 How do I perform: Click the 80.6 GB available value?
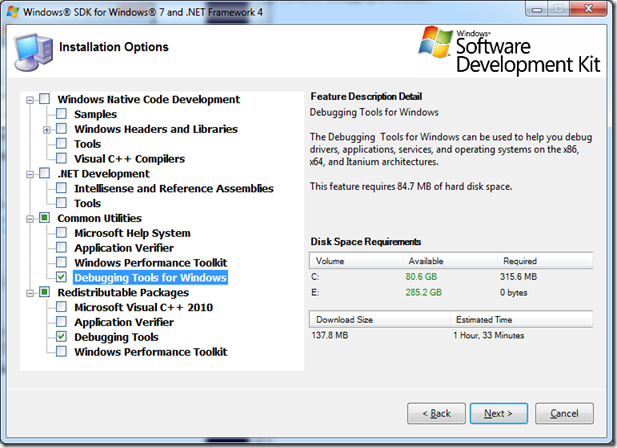(421, 277)
